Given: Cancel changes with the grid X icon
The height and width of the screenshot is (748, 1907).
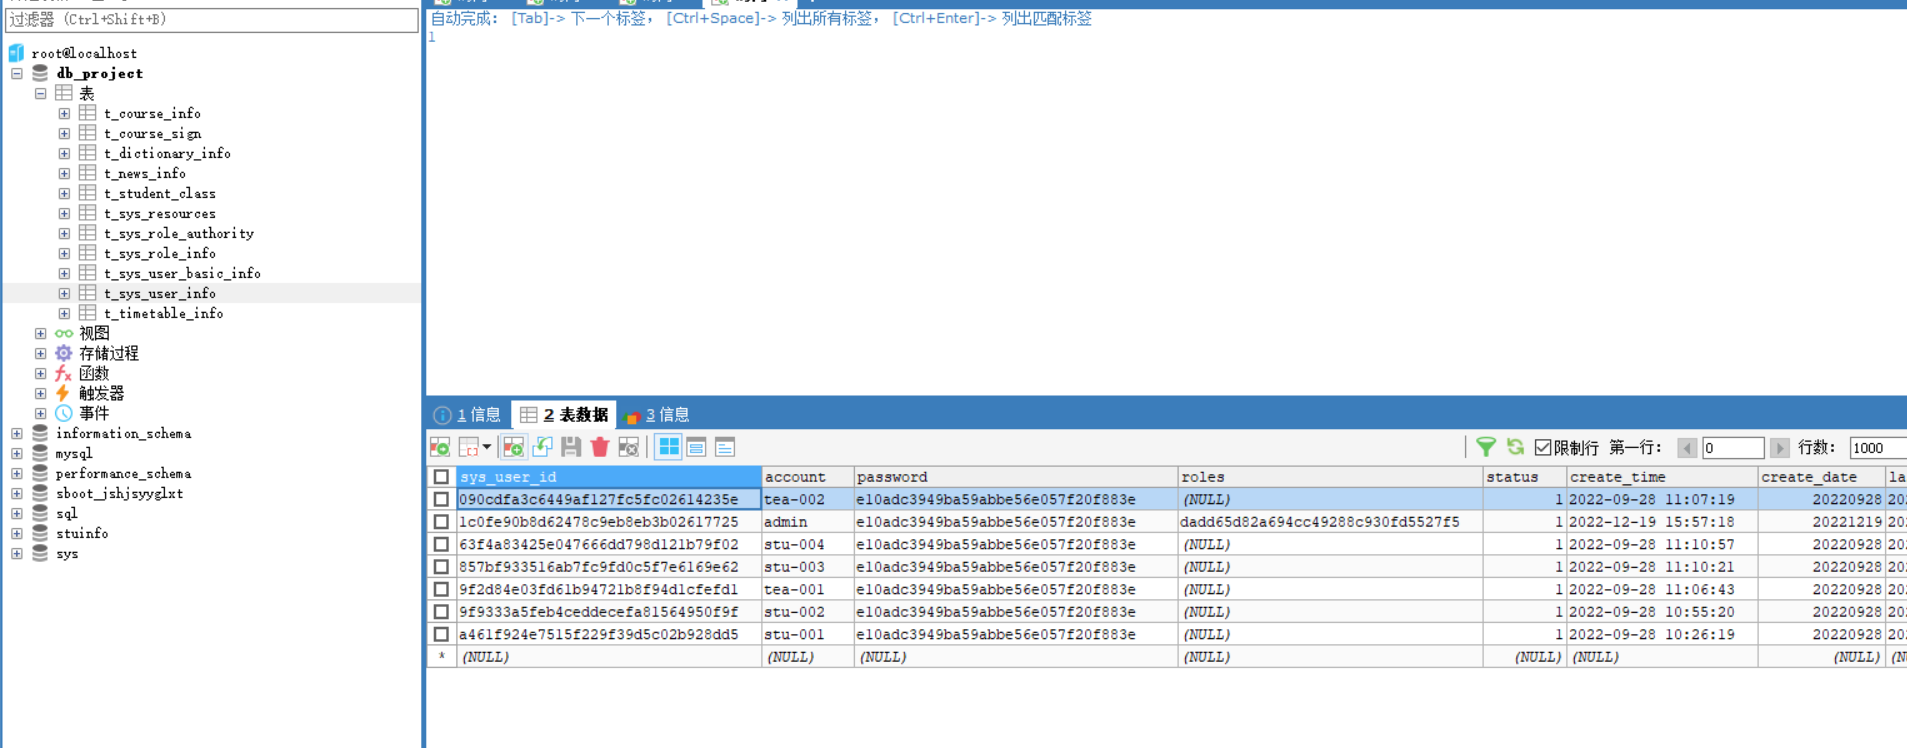Looking at the screenshot, I should click(x=628, y=447).
